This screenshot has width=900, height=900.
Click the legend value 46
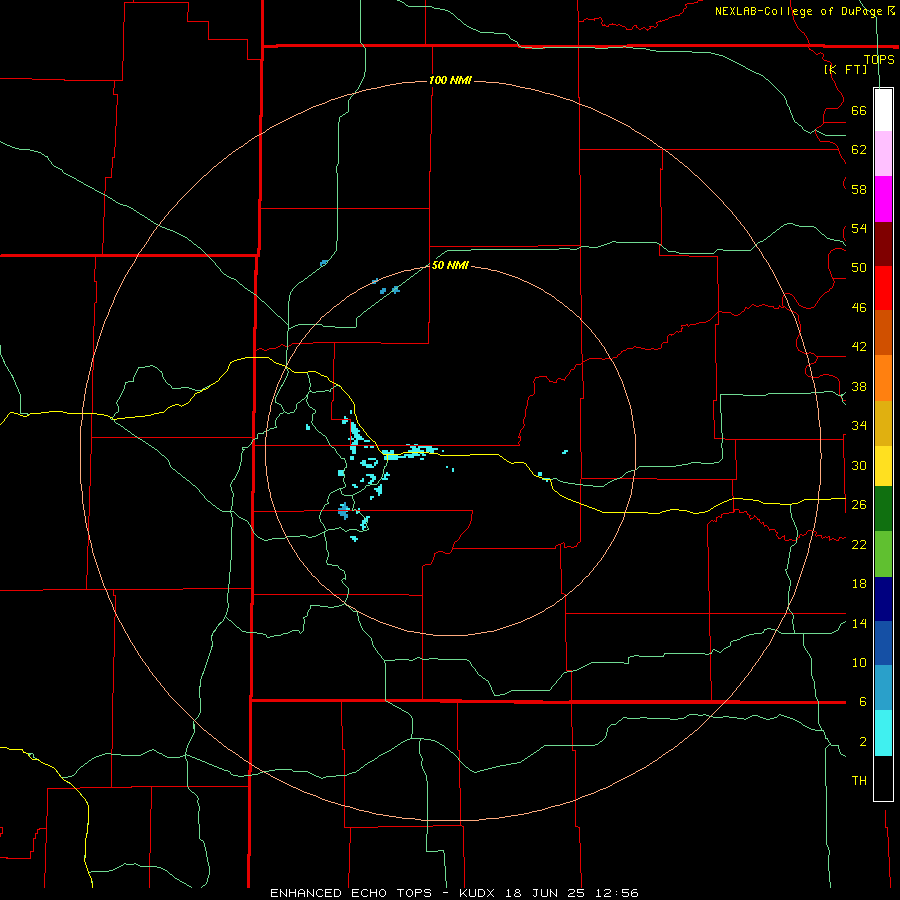click(x=859, y=308)
